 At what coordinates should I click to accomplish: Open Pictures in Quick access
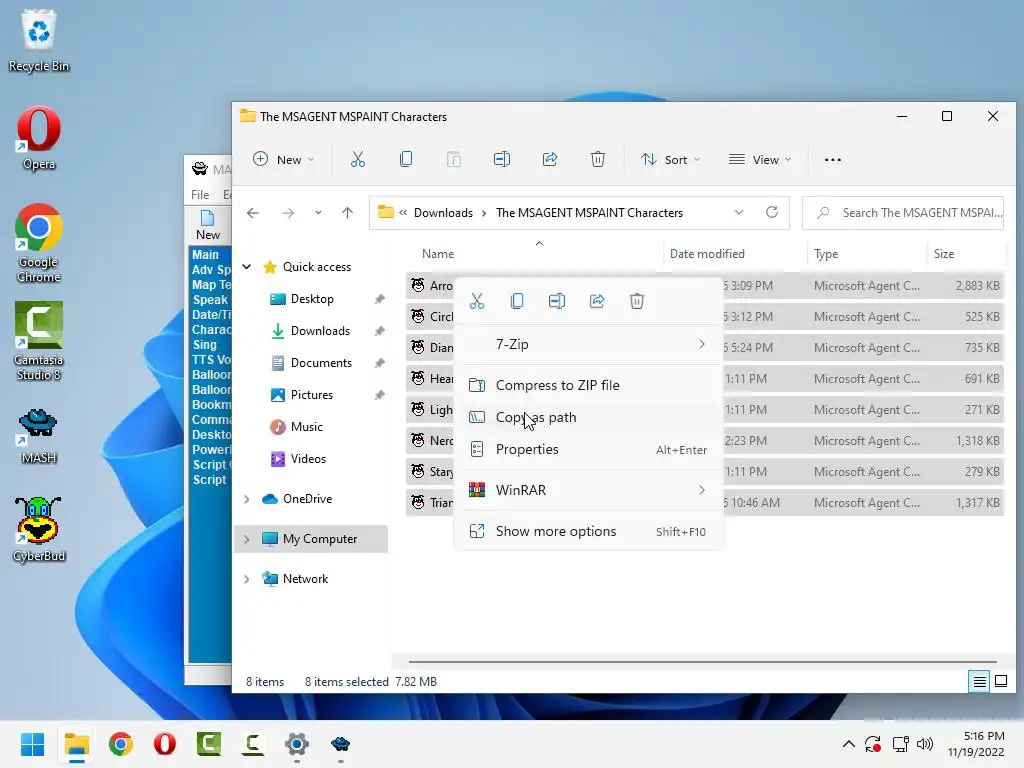(312, 395)
